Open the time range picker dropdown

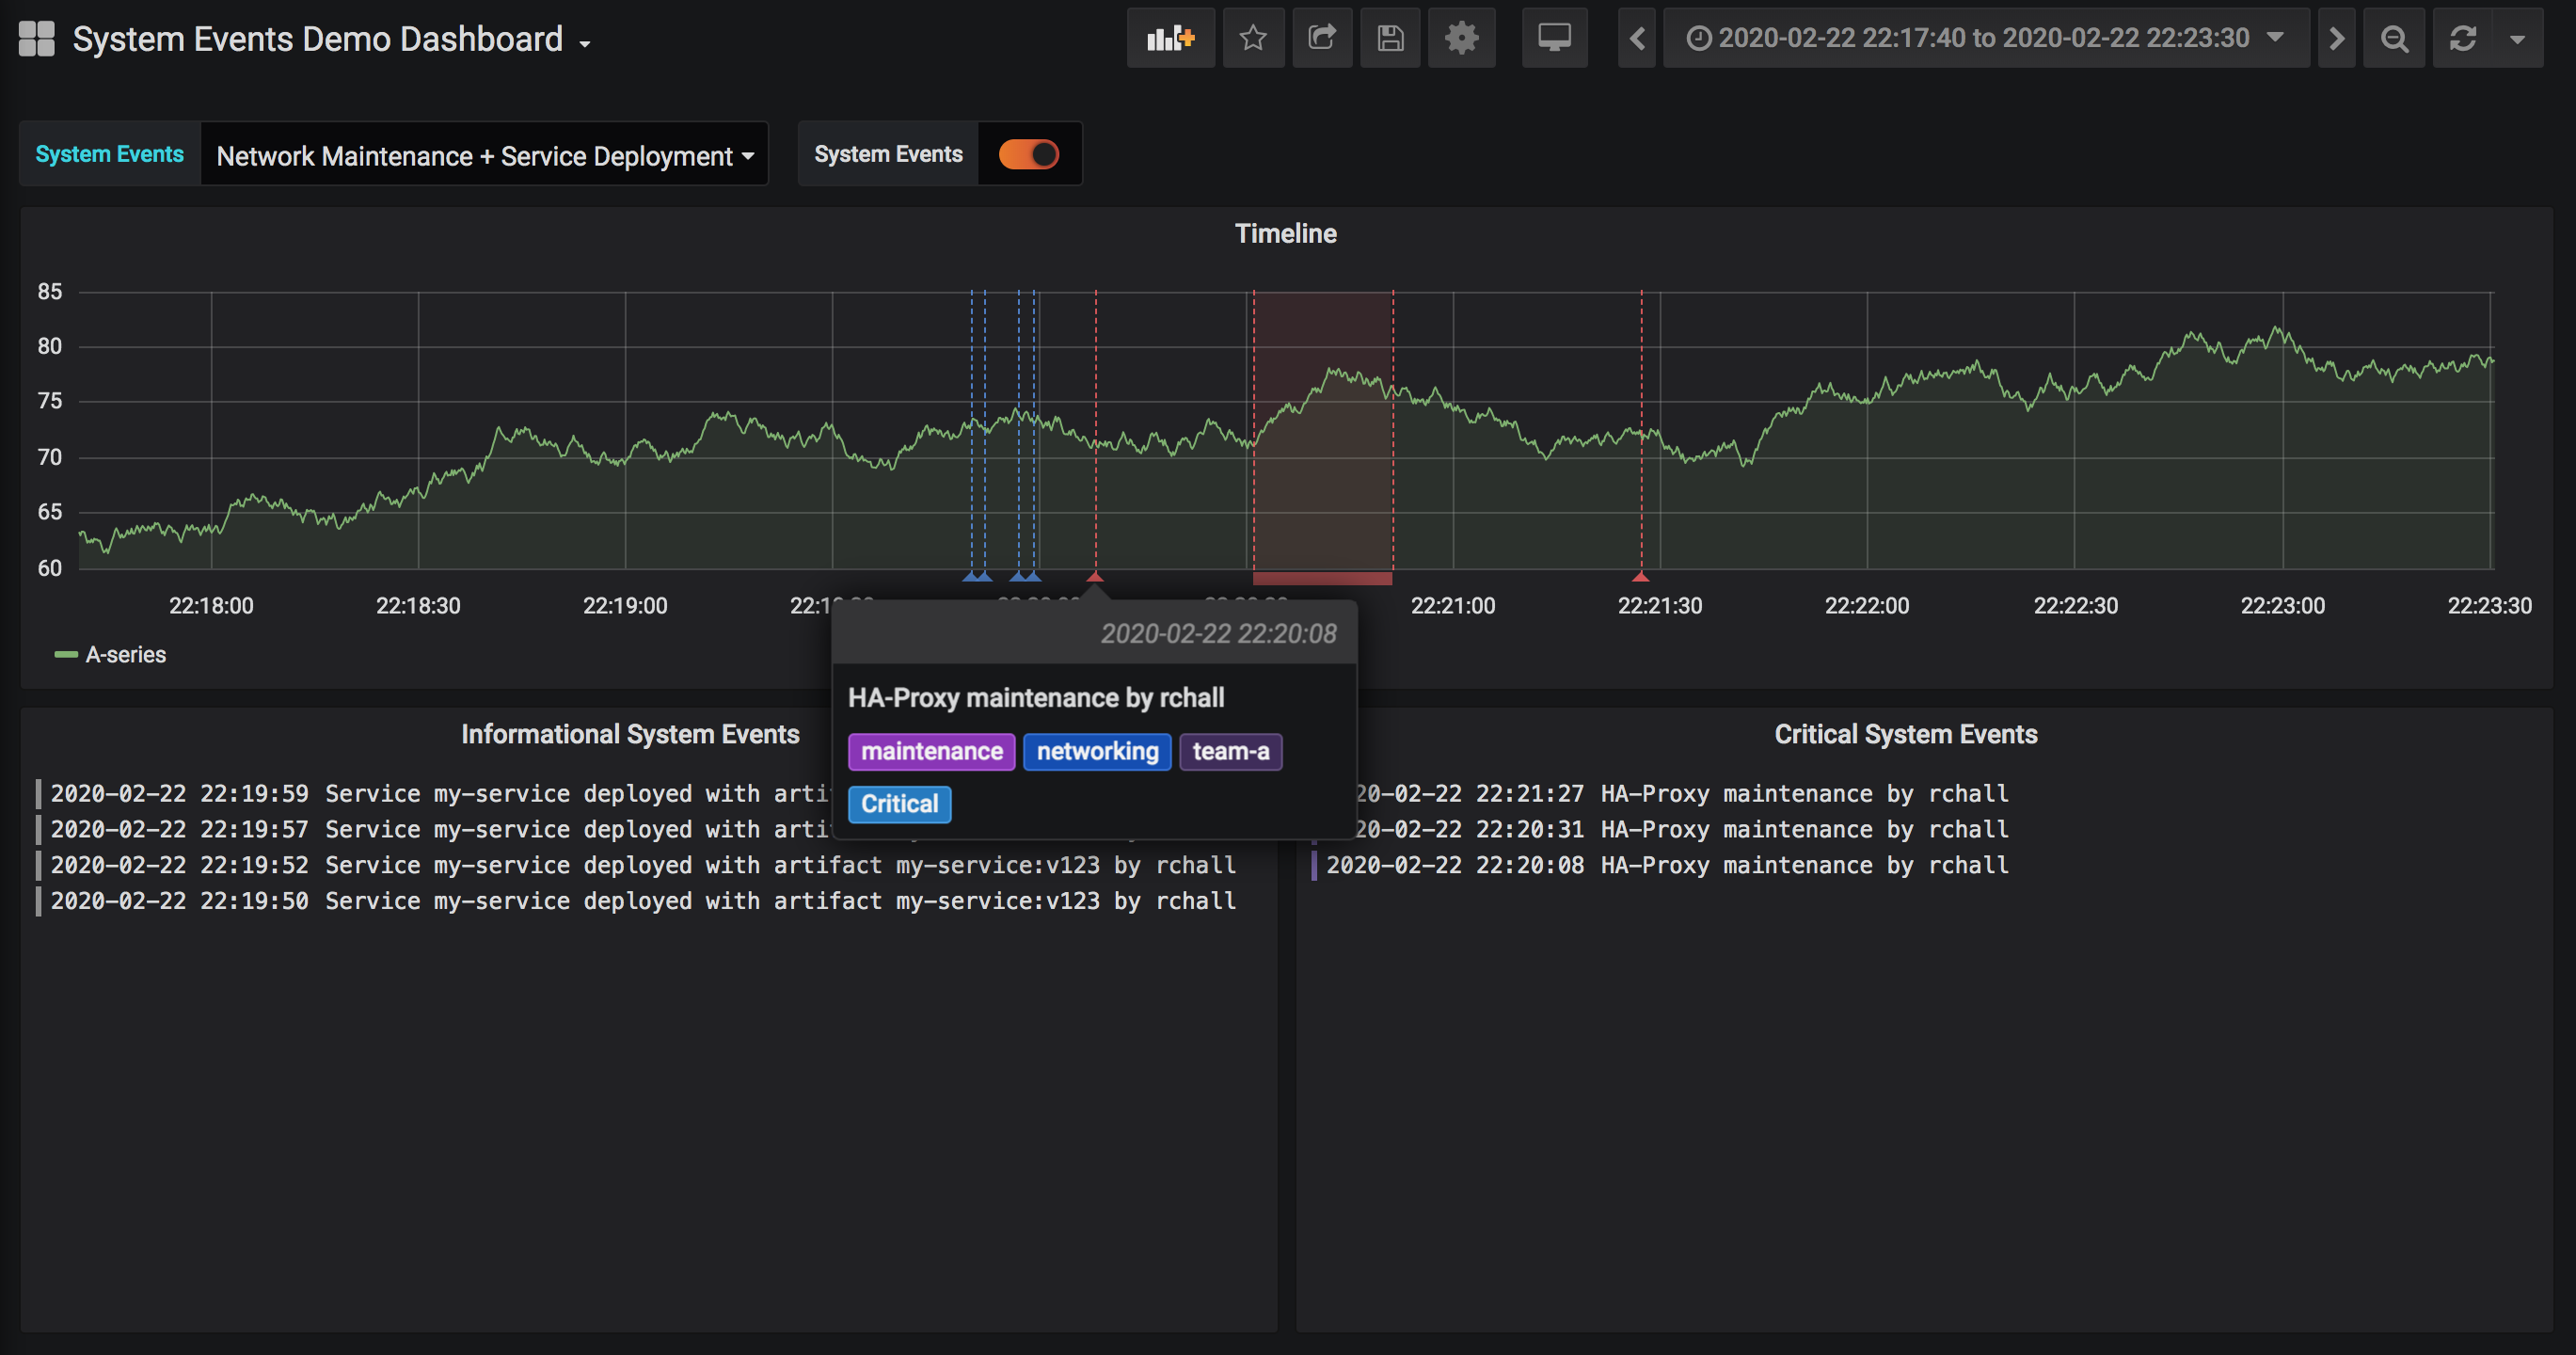1984,39
